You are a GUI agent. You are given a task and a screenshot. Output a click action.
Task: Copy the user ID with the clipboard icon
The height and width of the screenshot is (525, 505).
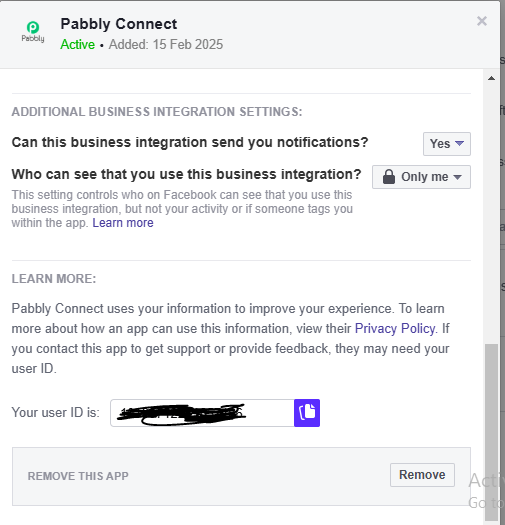(307, 412)
